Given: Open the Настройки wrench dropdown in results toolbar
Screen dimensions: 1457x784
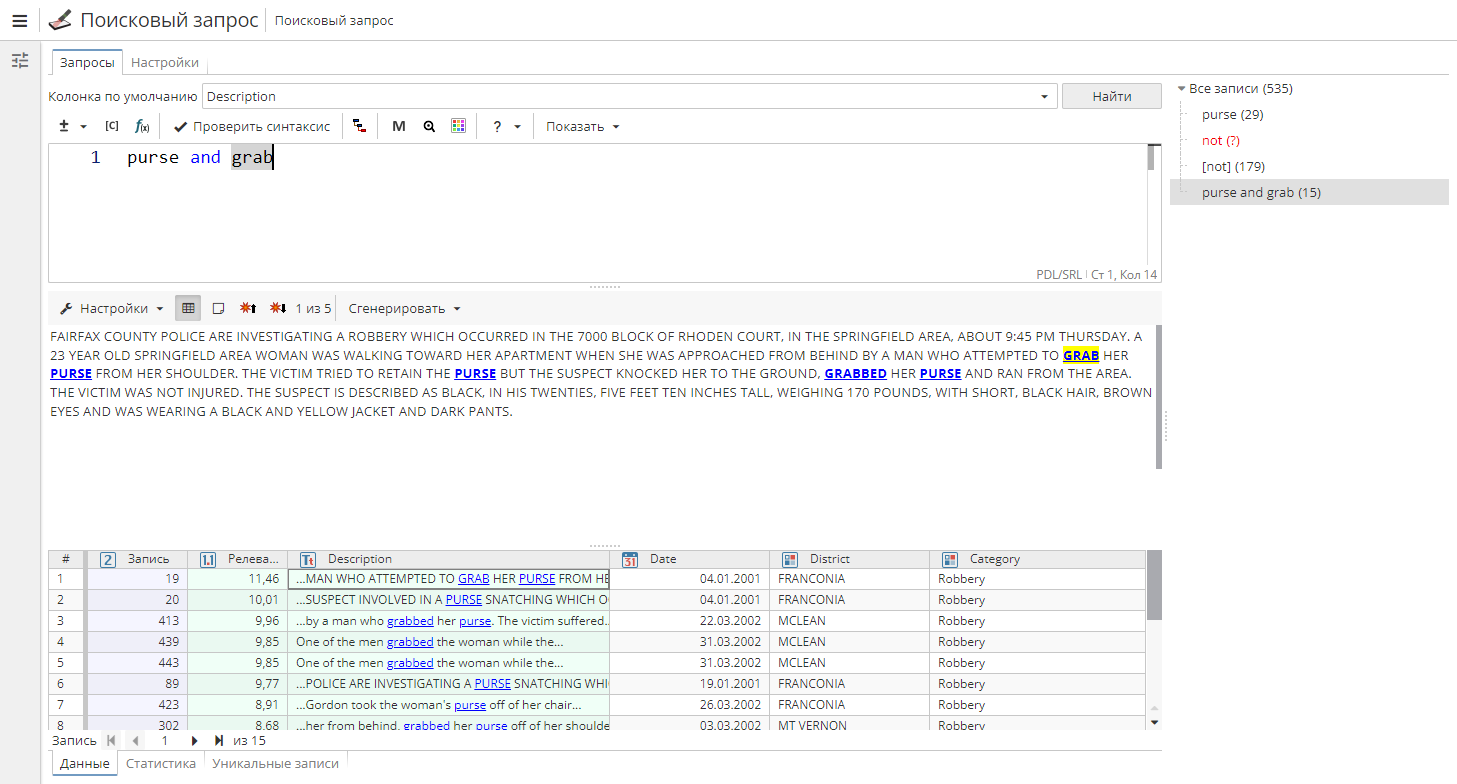Looking at the screenshot, I should click(x=111, y=308).
